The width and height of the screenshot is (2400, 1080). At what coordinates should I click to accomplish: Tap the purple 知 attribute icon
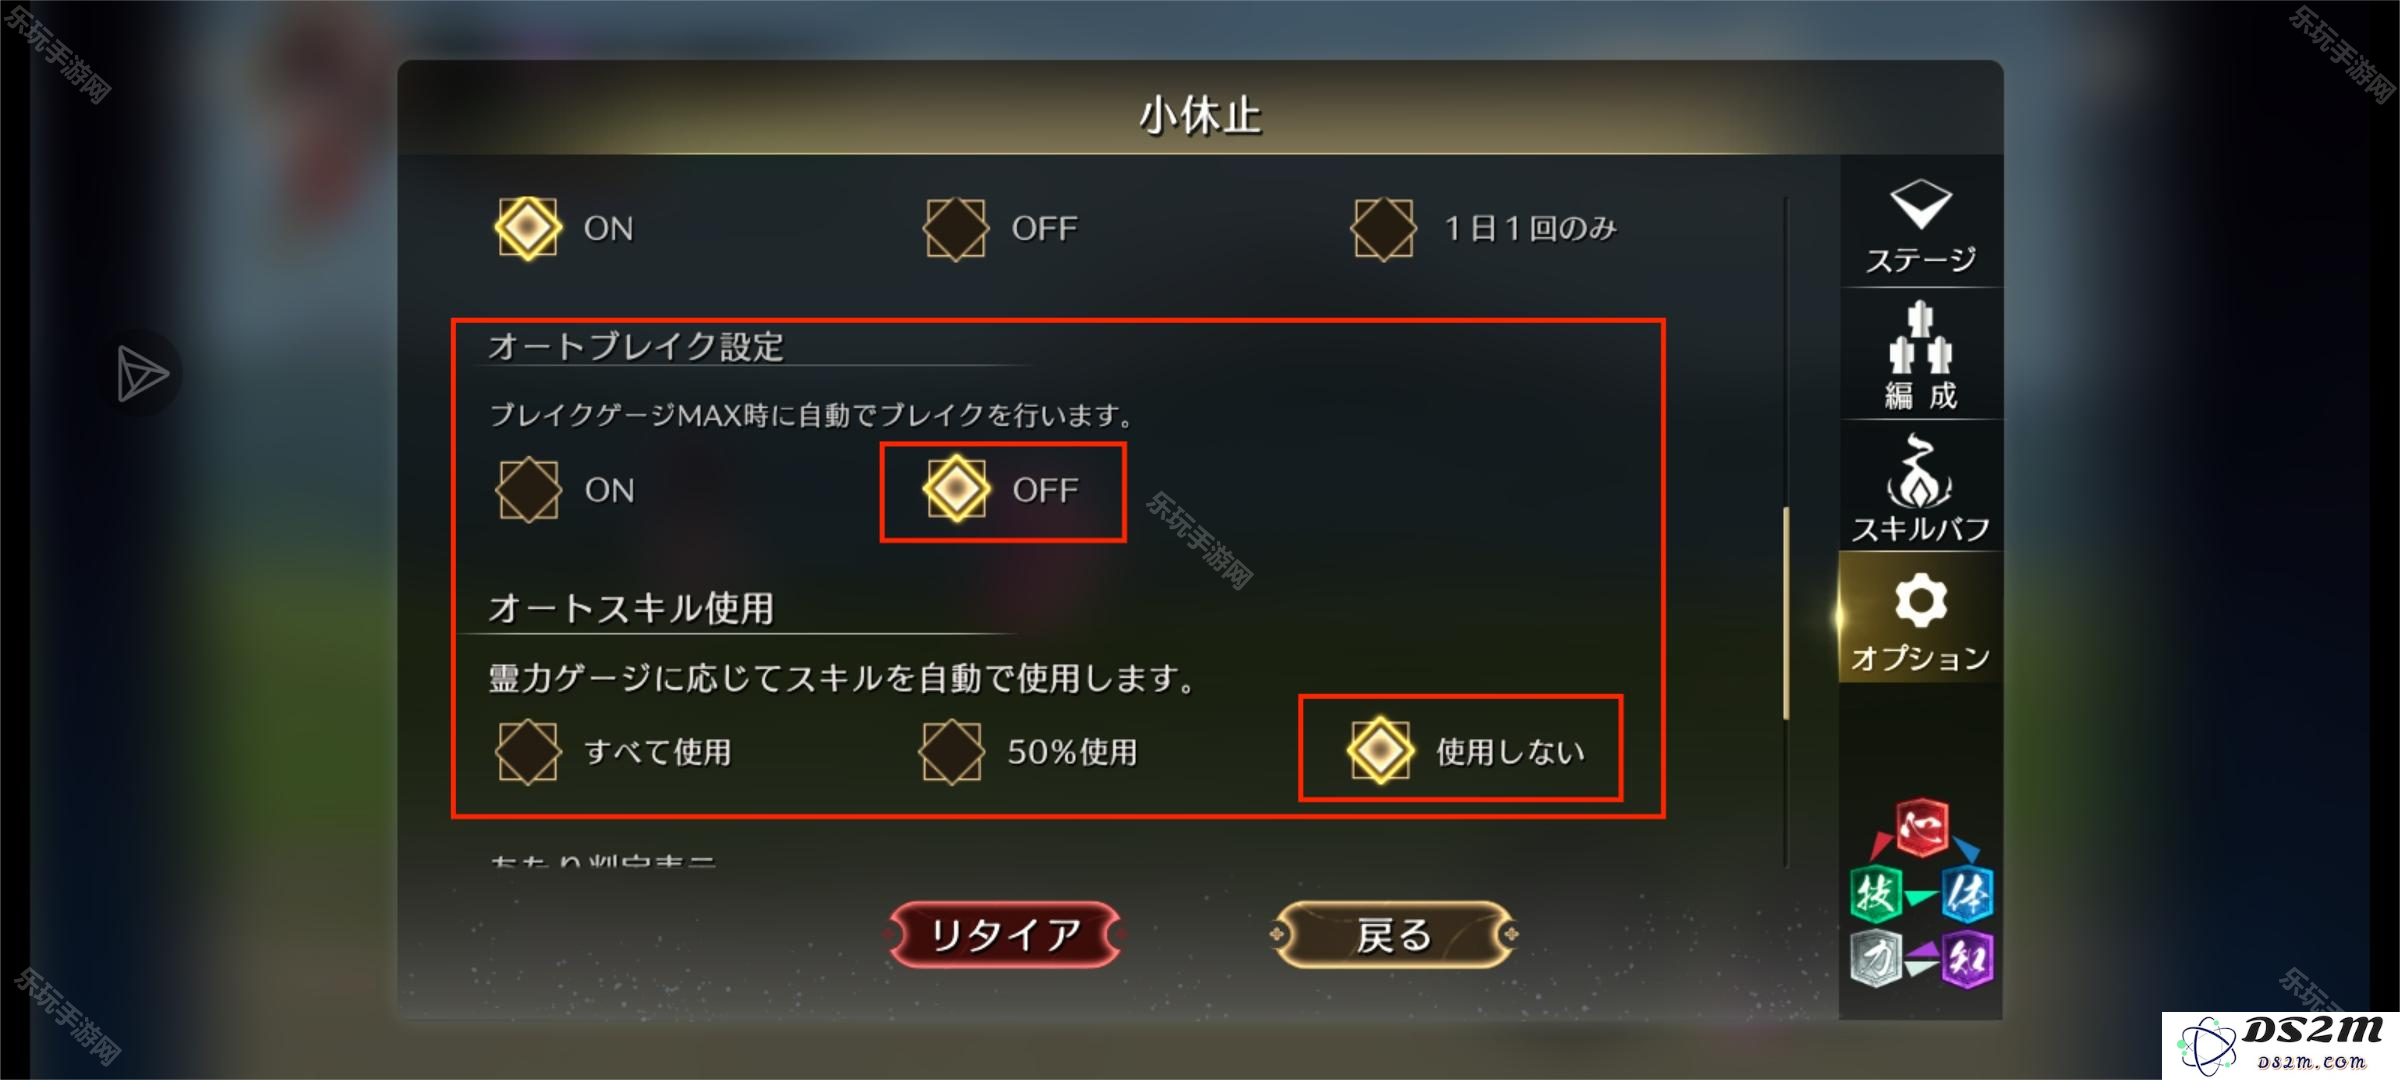coord(1967,958)
